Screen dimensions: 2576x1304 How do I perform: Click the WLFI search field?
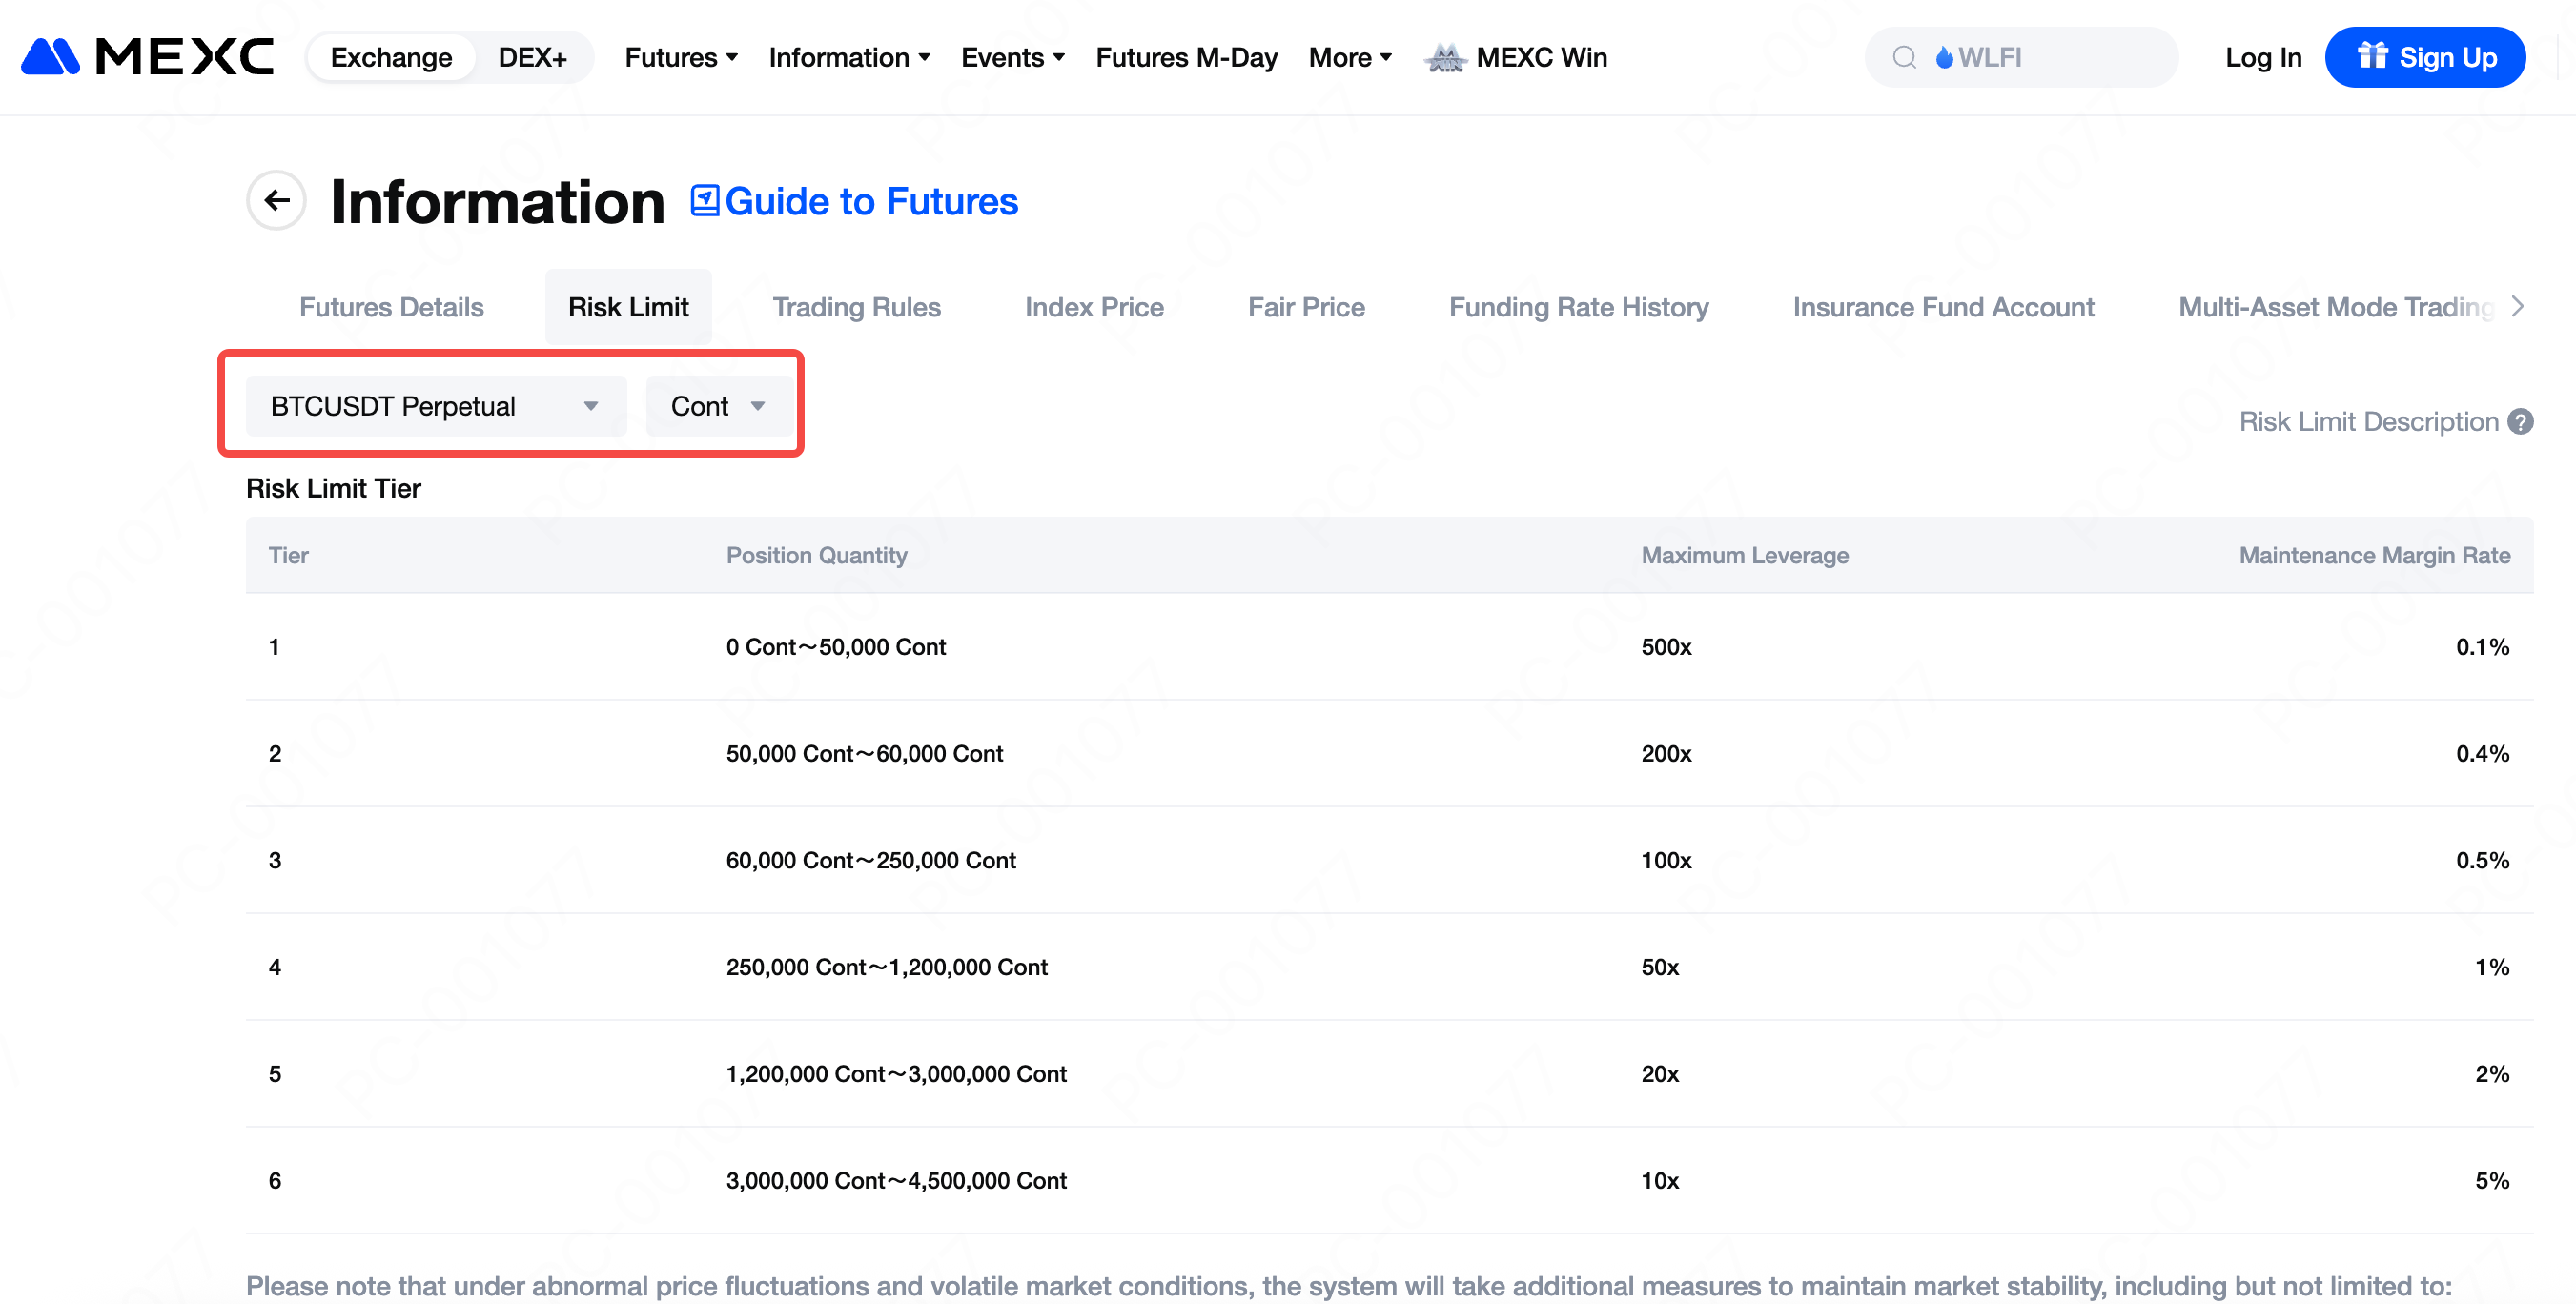tap(2040, 57)
